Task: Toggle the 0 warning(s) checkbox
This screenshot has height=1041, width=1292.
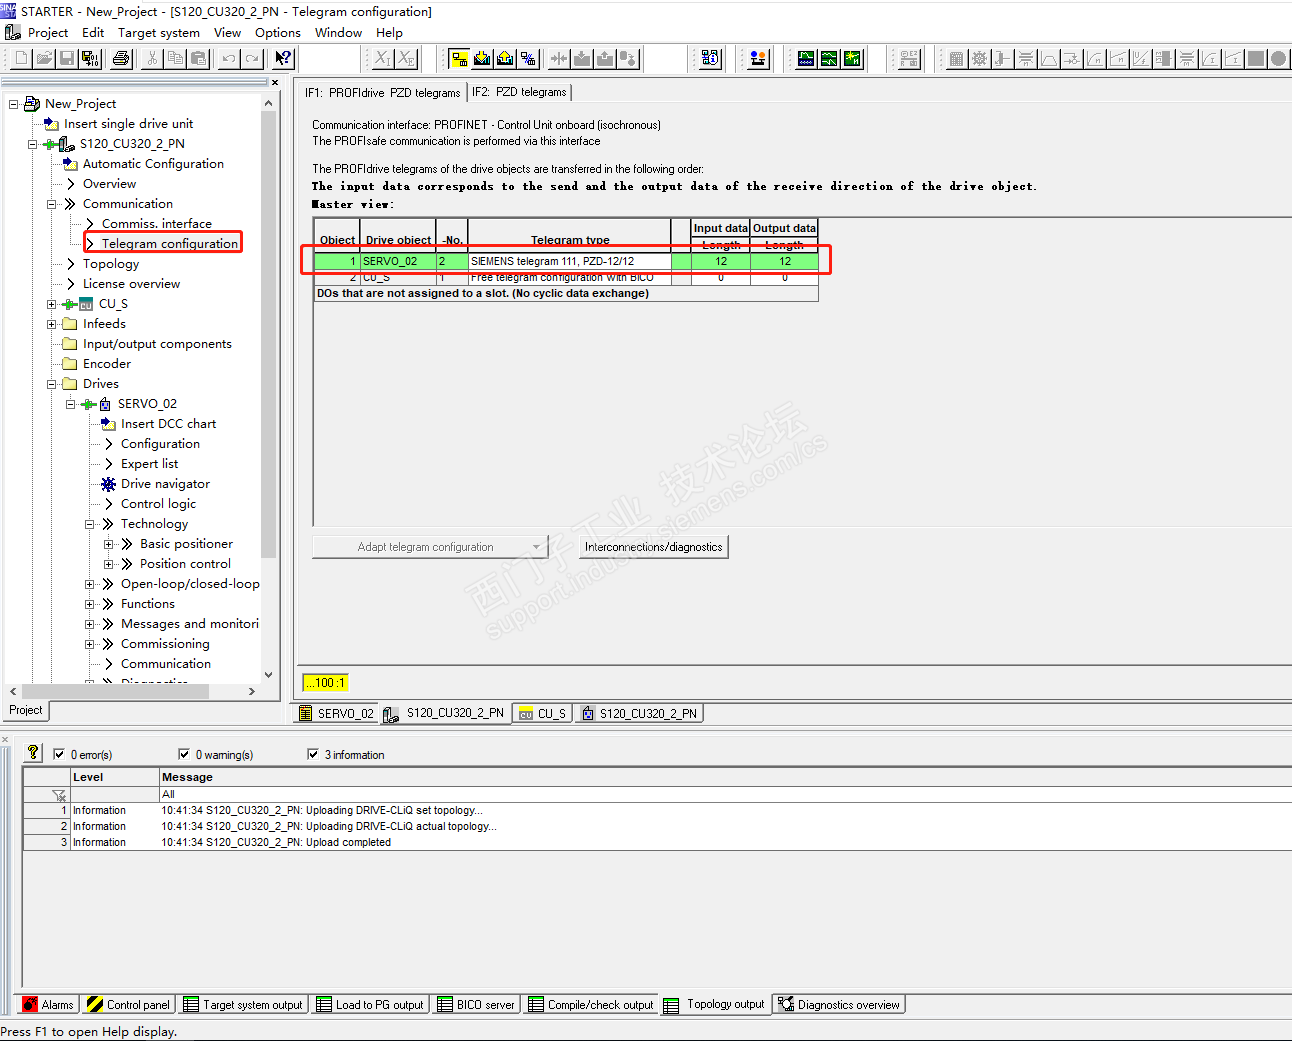Action: tap(184, 755)
